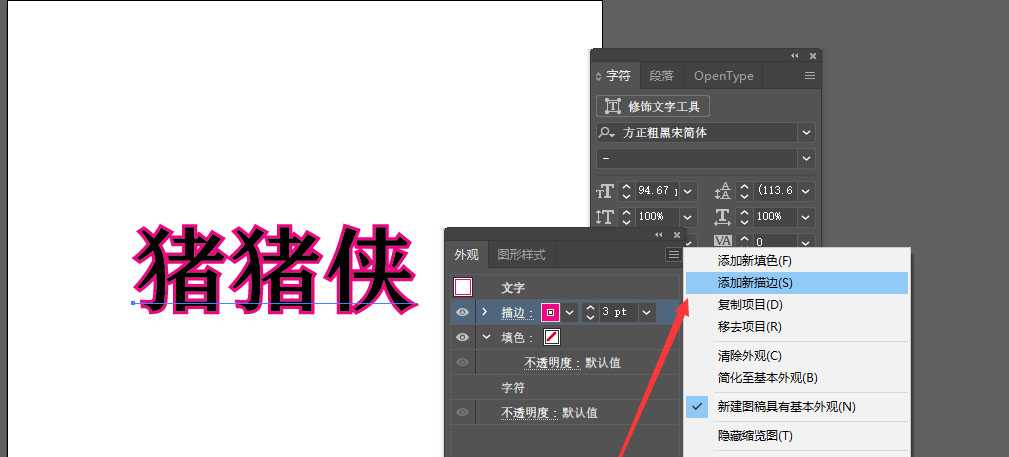Choose 添加新描边(S) from menu

pos(797,283)
